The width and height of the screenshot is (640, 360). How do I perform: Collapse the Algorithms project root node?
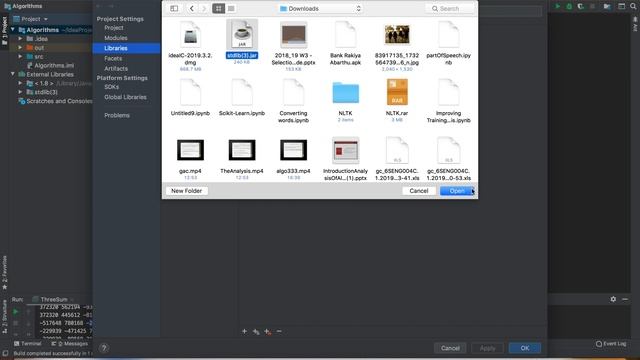tap(13, 30)
